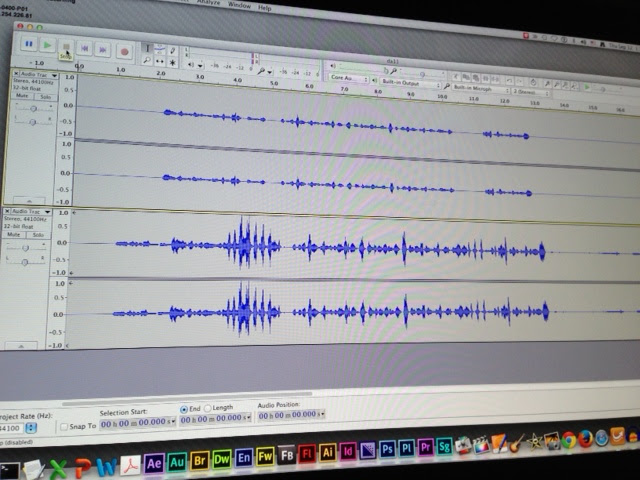
Task: Select the Selection (I-beam) tool
Action: pos(147,48)
